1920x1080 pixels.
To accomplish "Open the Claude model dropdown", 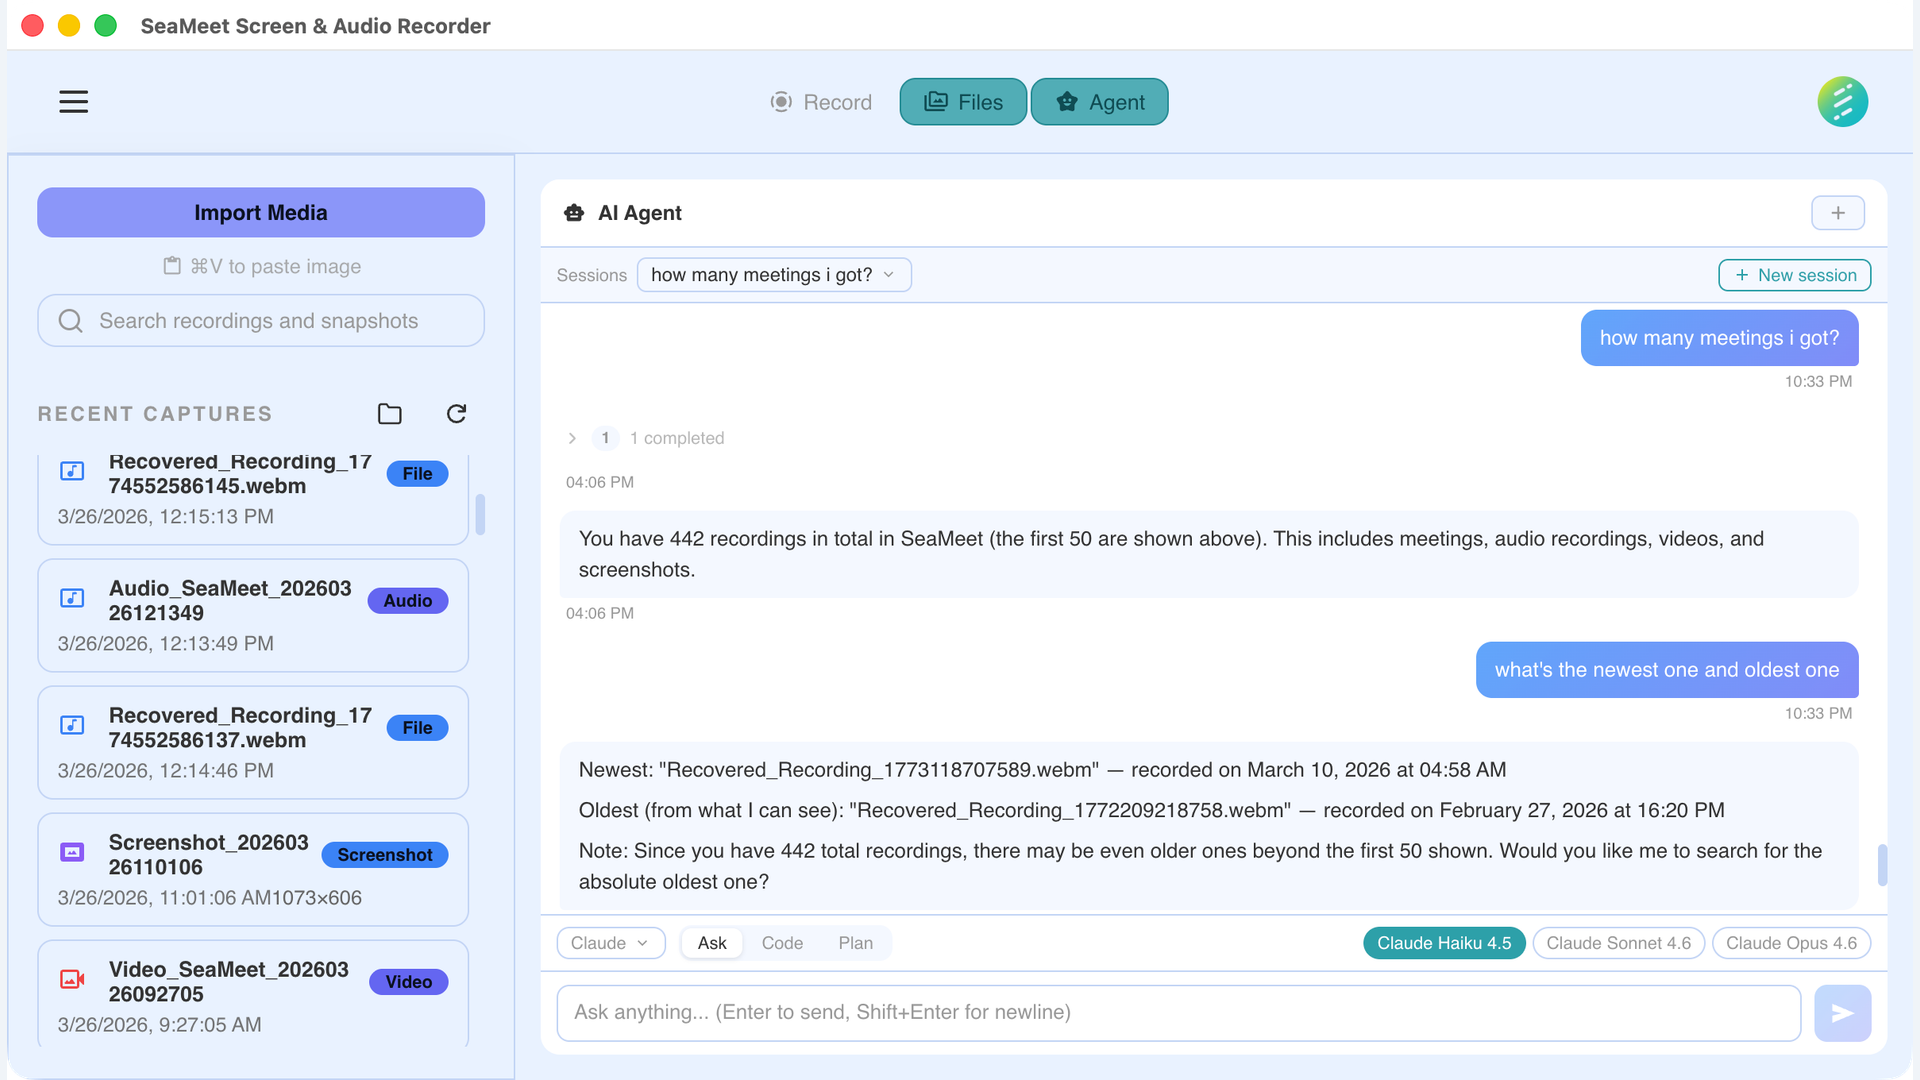I will pos(610,942).
